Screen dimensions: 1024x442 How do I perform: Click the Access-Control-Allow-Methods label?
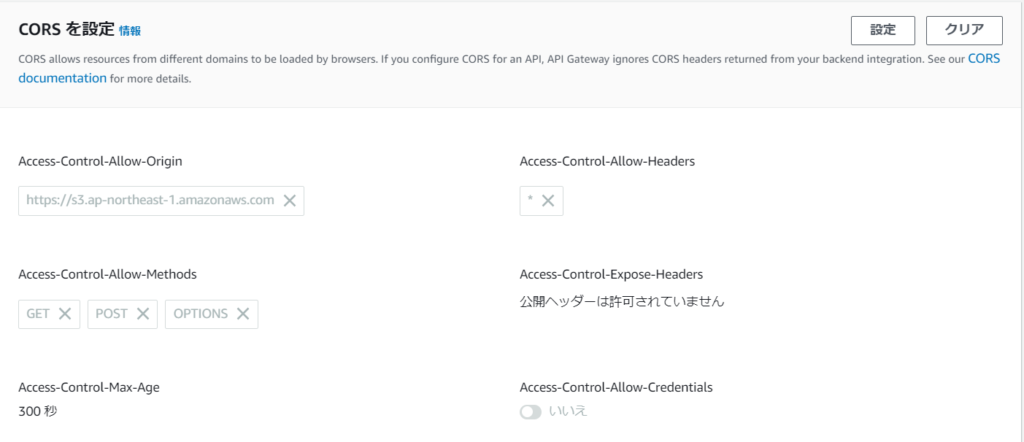(x=107, y=273)
